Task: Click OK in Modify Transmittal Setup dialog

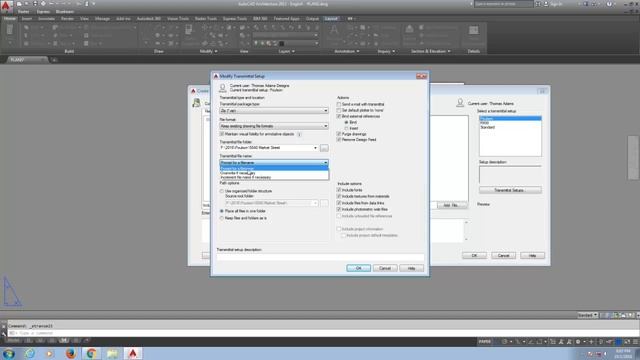Action: tap(358, 268)
